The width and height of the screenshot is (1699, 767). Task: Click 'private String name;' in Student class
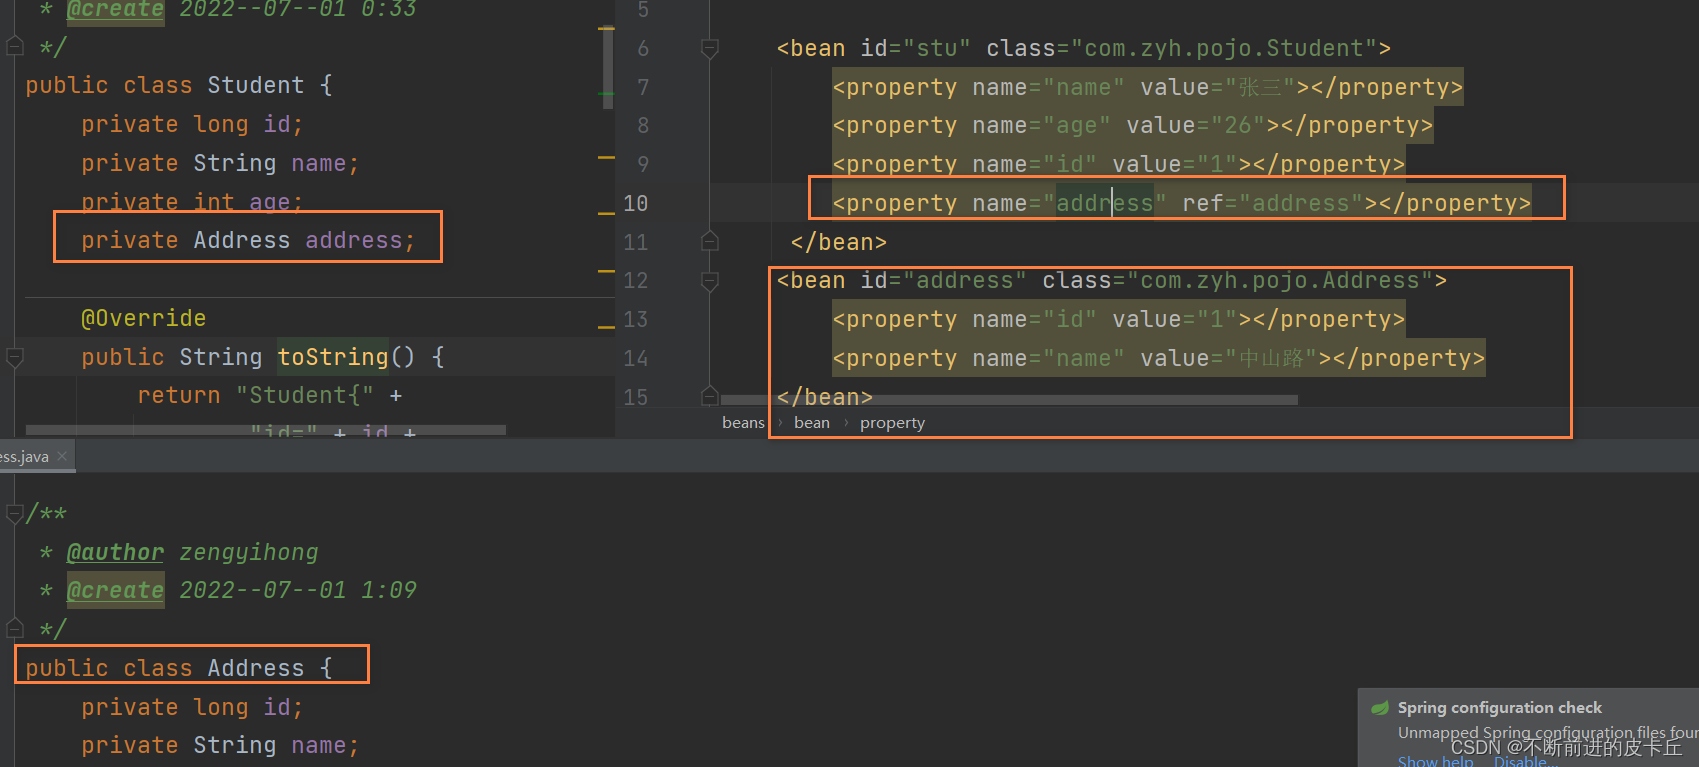(x=220, y=163)
